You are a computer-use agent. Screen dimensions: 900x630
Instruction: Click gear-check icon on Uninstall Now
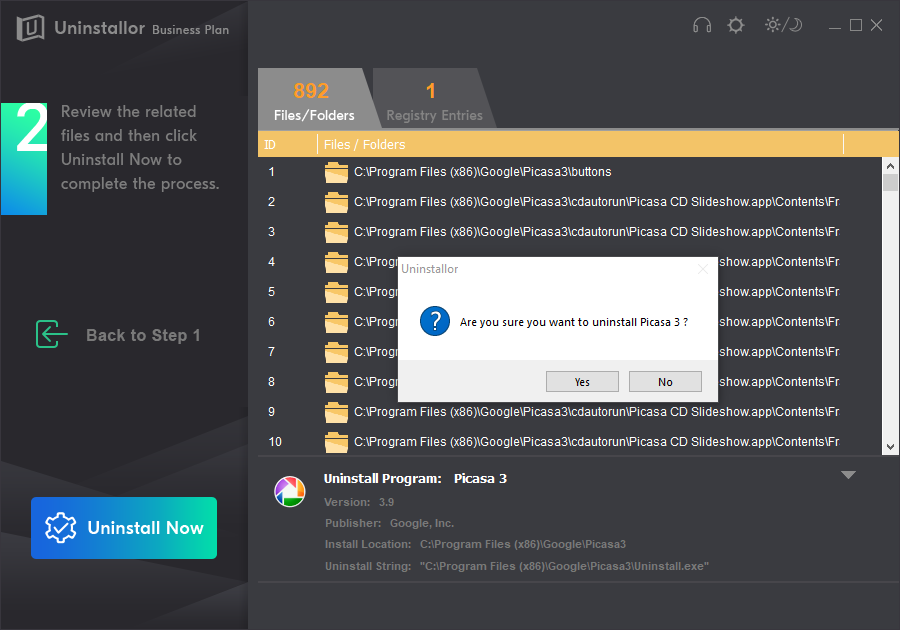tap(60, 528)
